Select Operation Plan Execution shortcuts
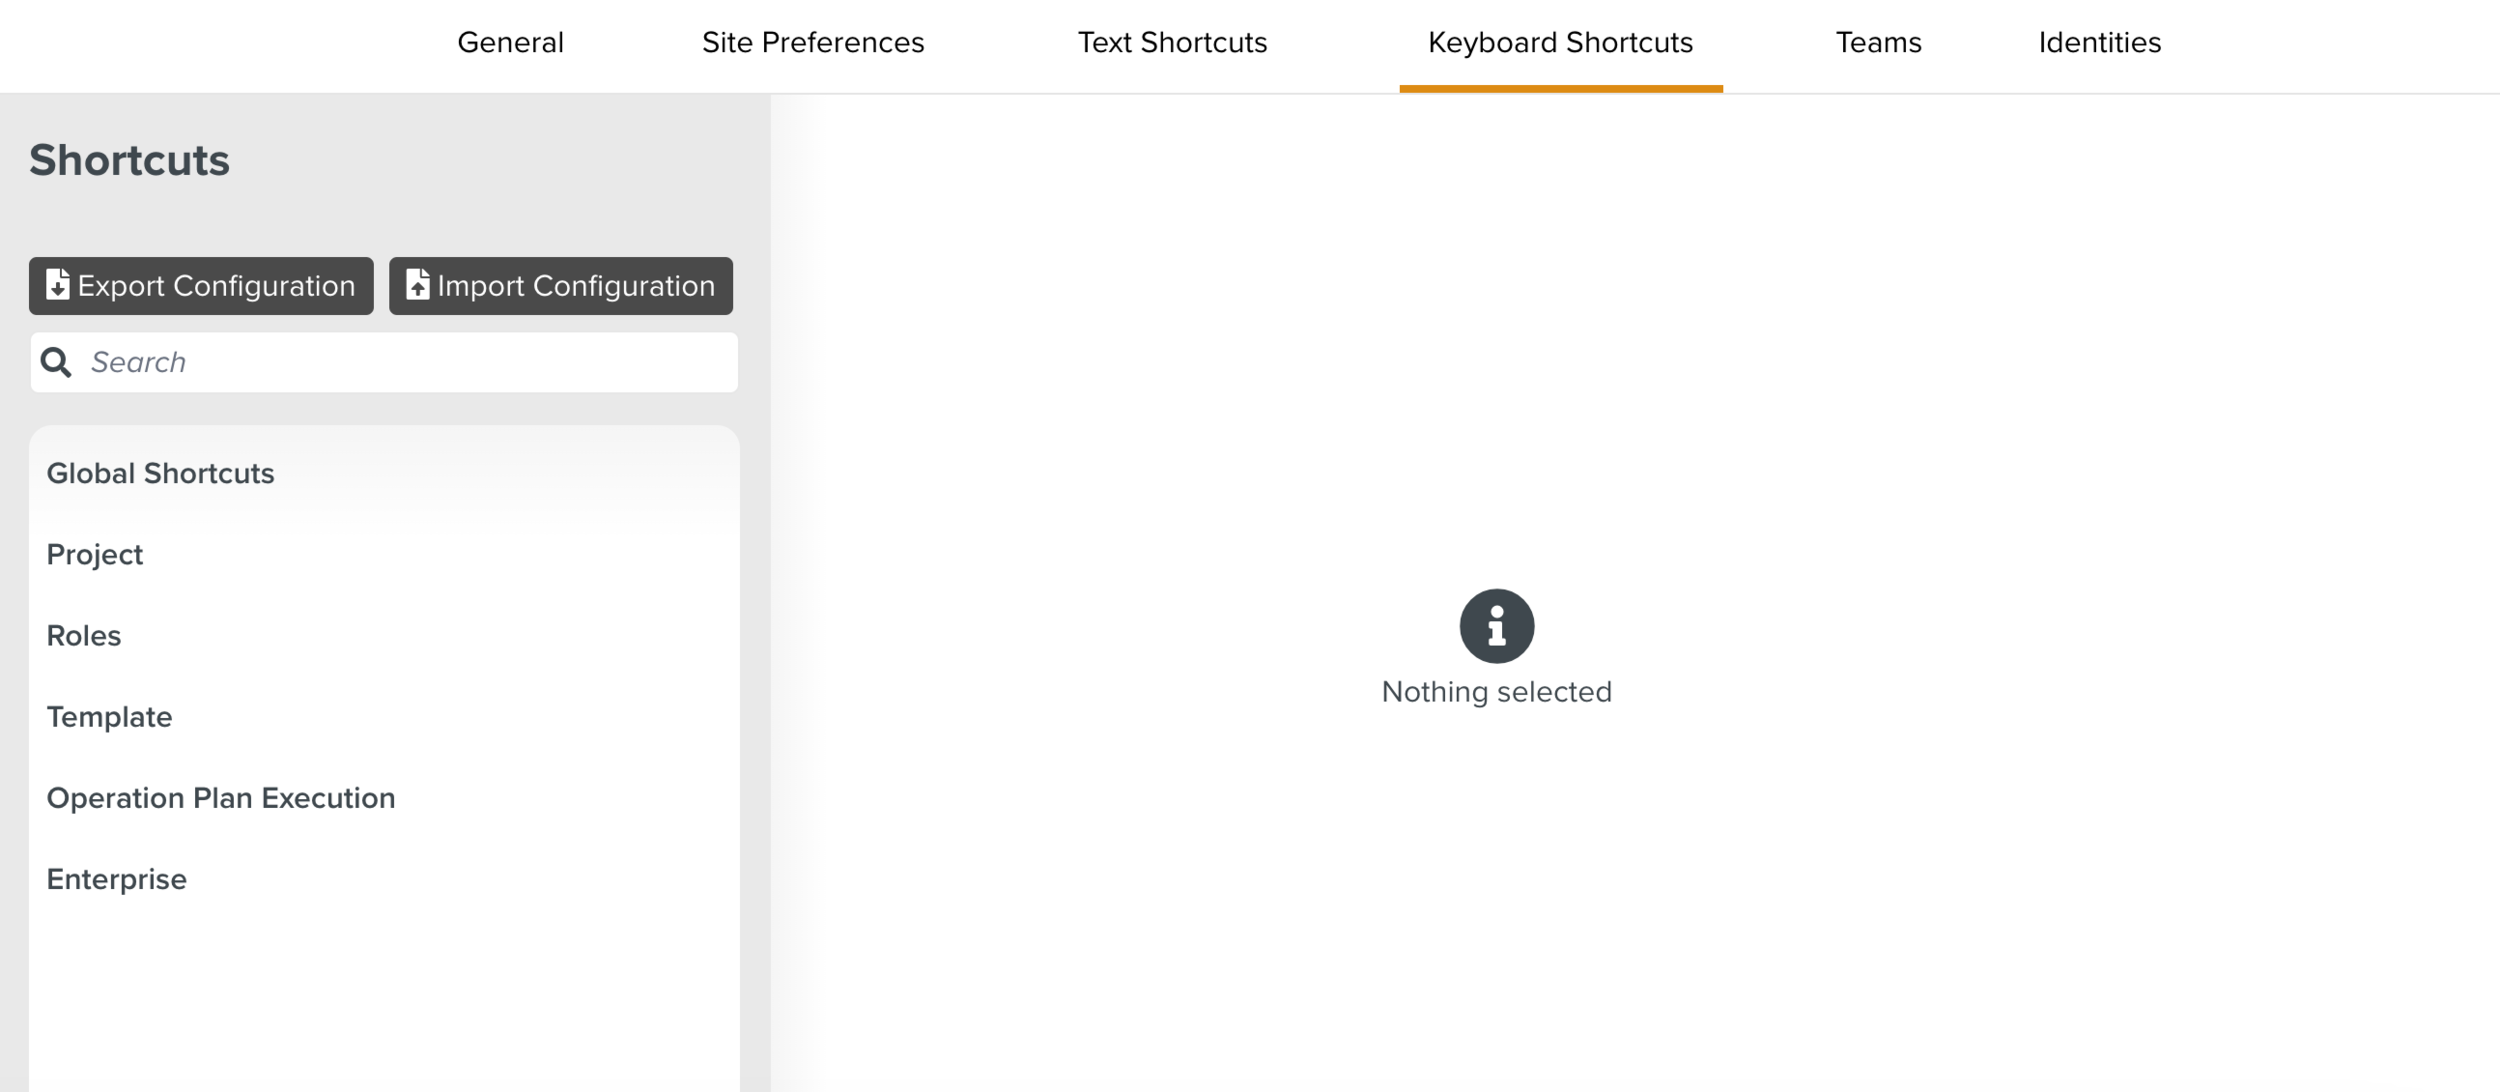The width and height of the screenshot is (2500, 1092). [x=221, y=797]
